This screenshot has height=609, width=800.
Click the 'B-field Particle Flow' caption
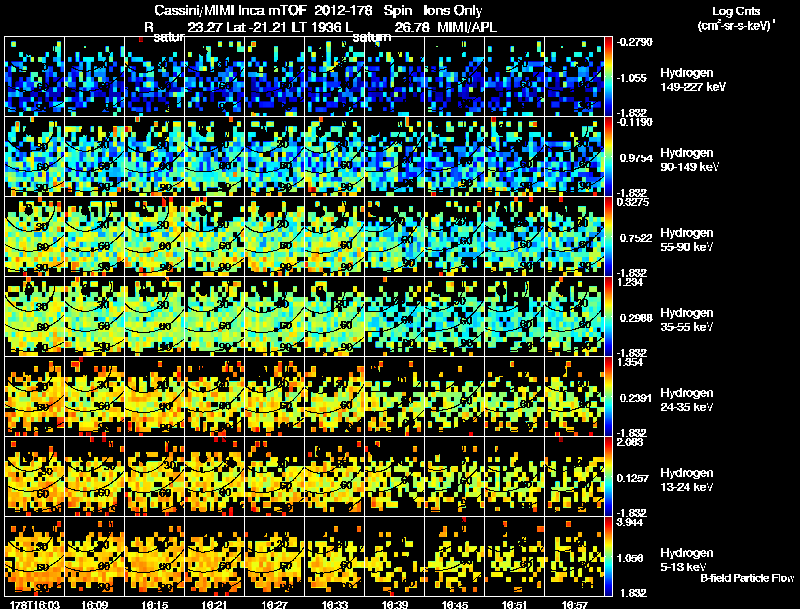click(x=747, y=578)
